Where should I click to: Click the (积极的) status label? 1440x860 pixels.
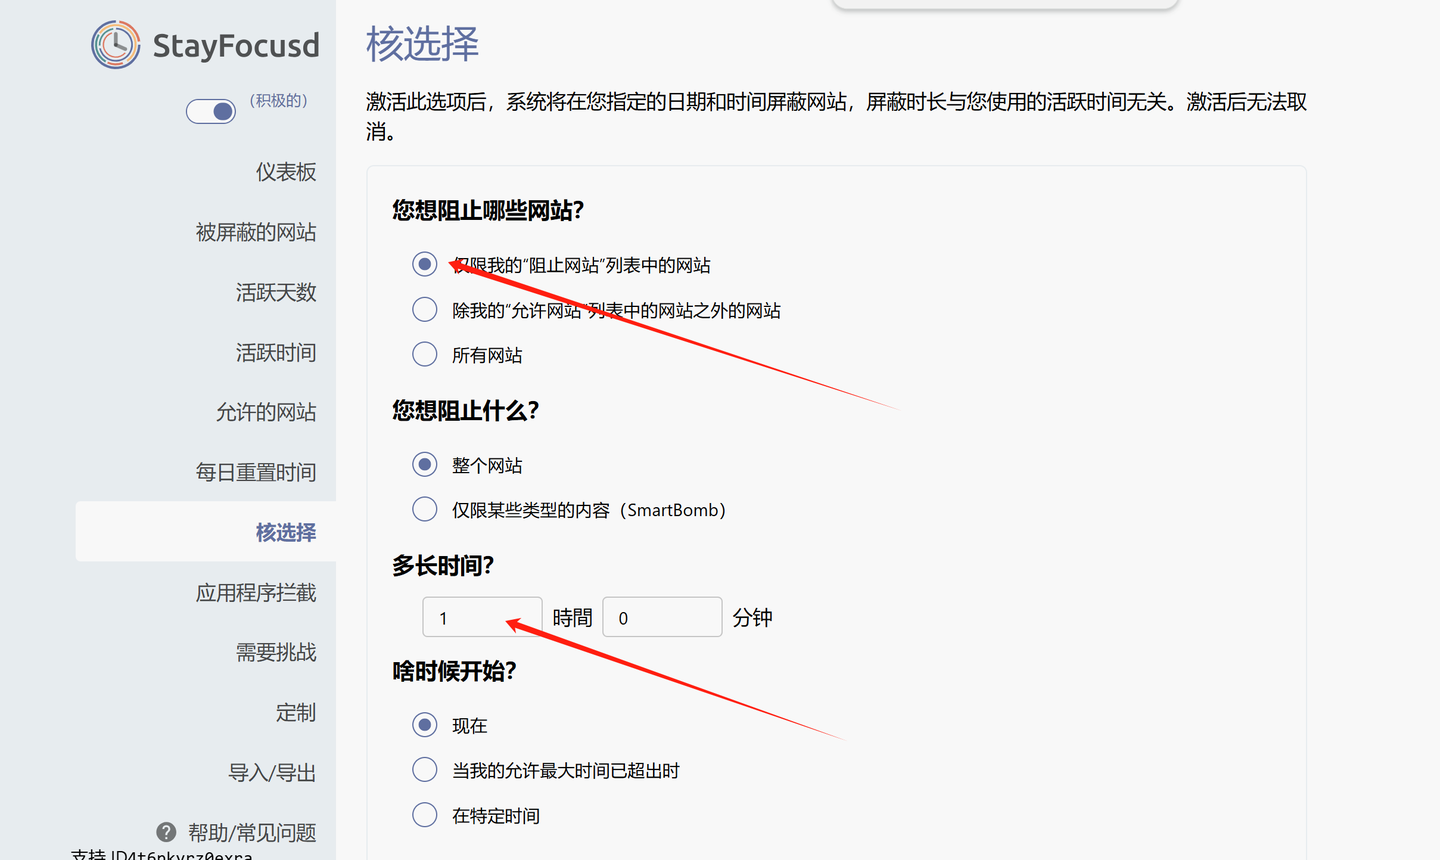[278, 100]
